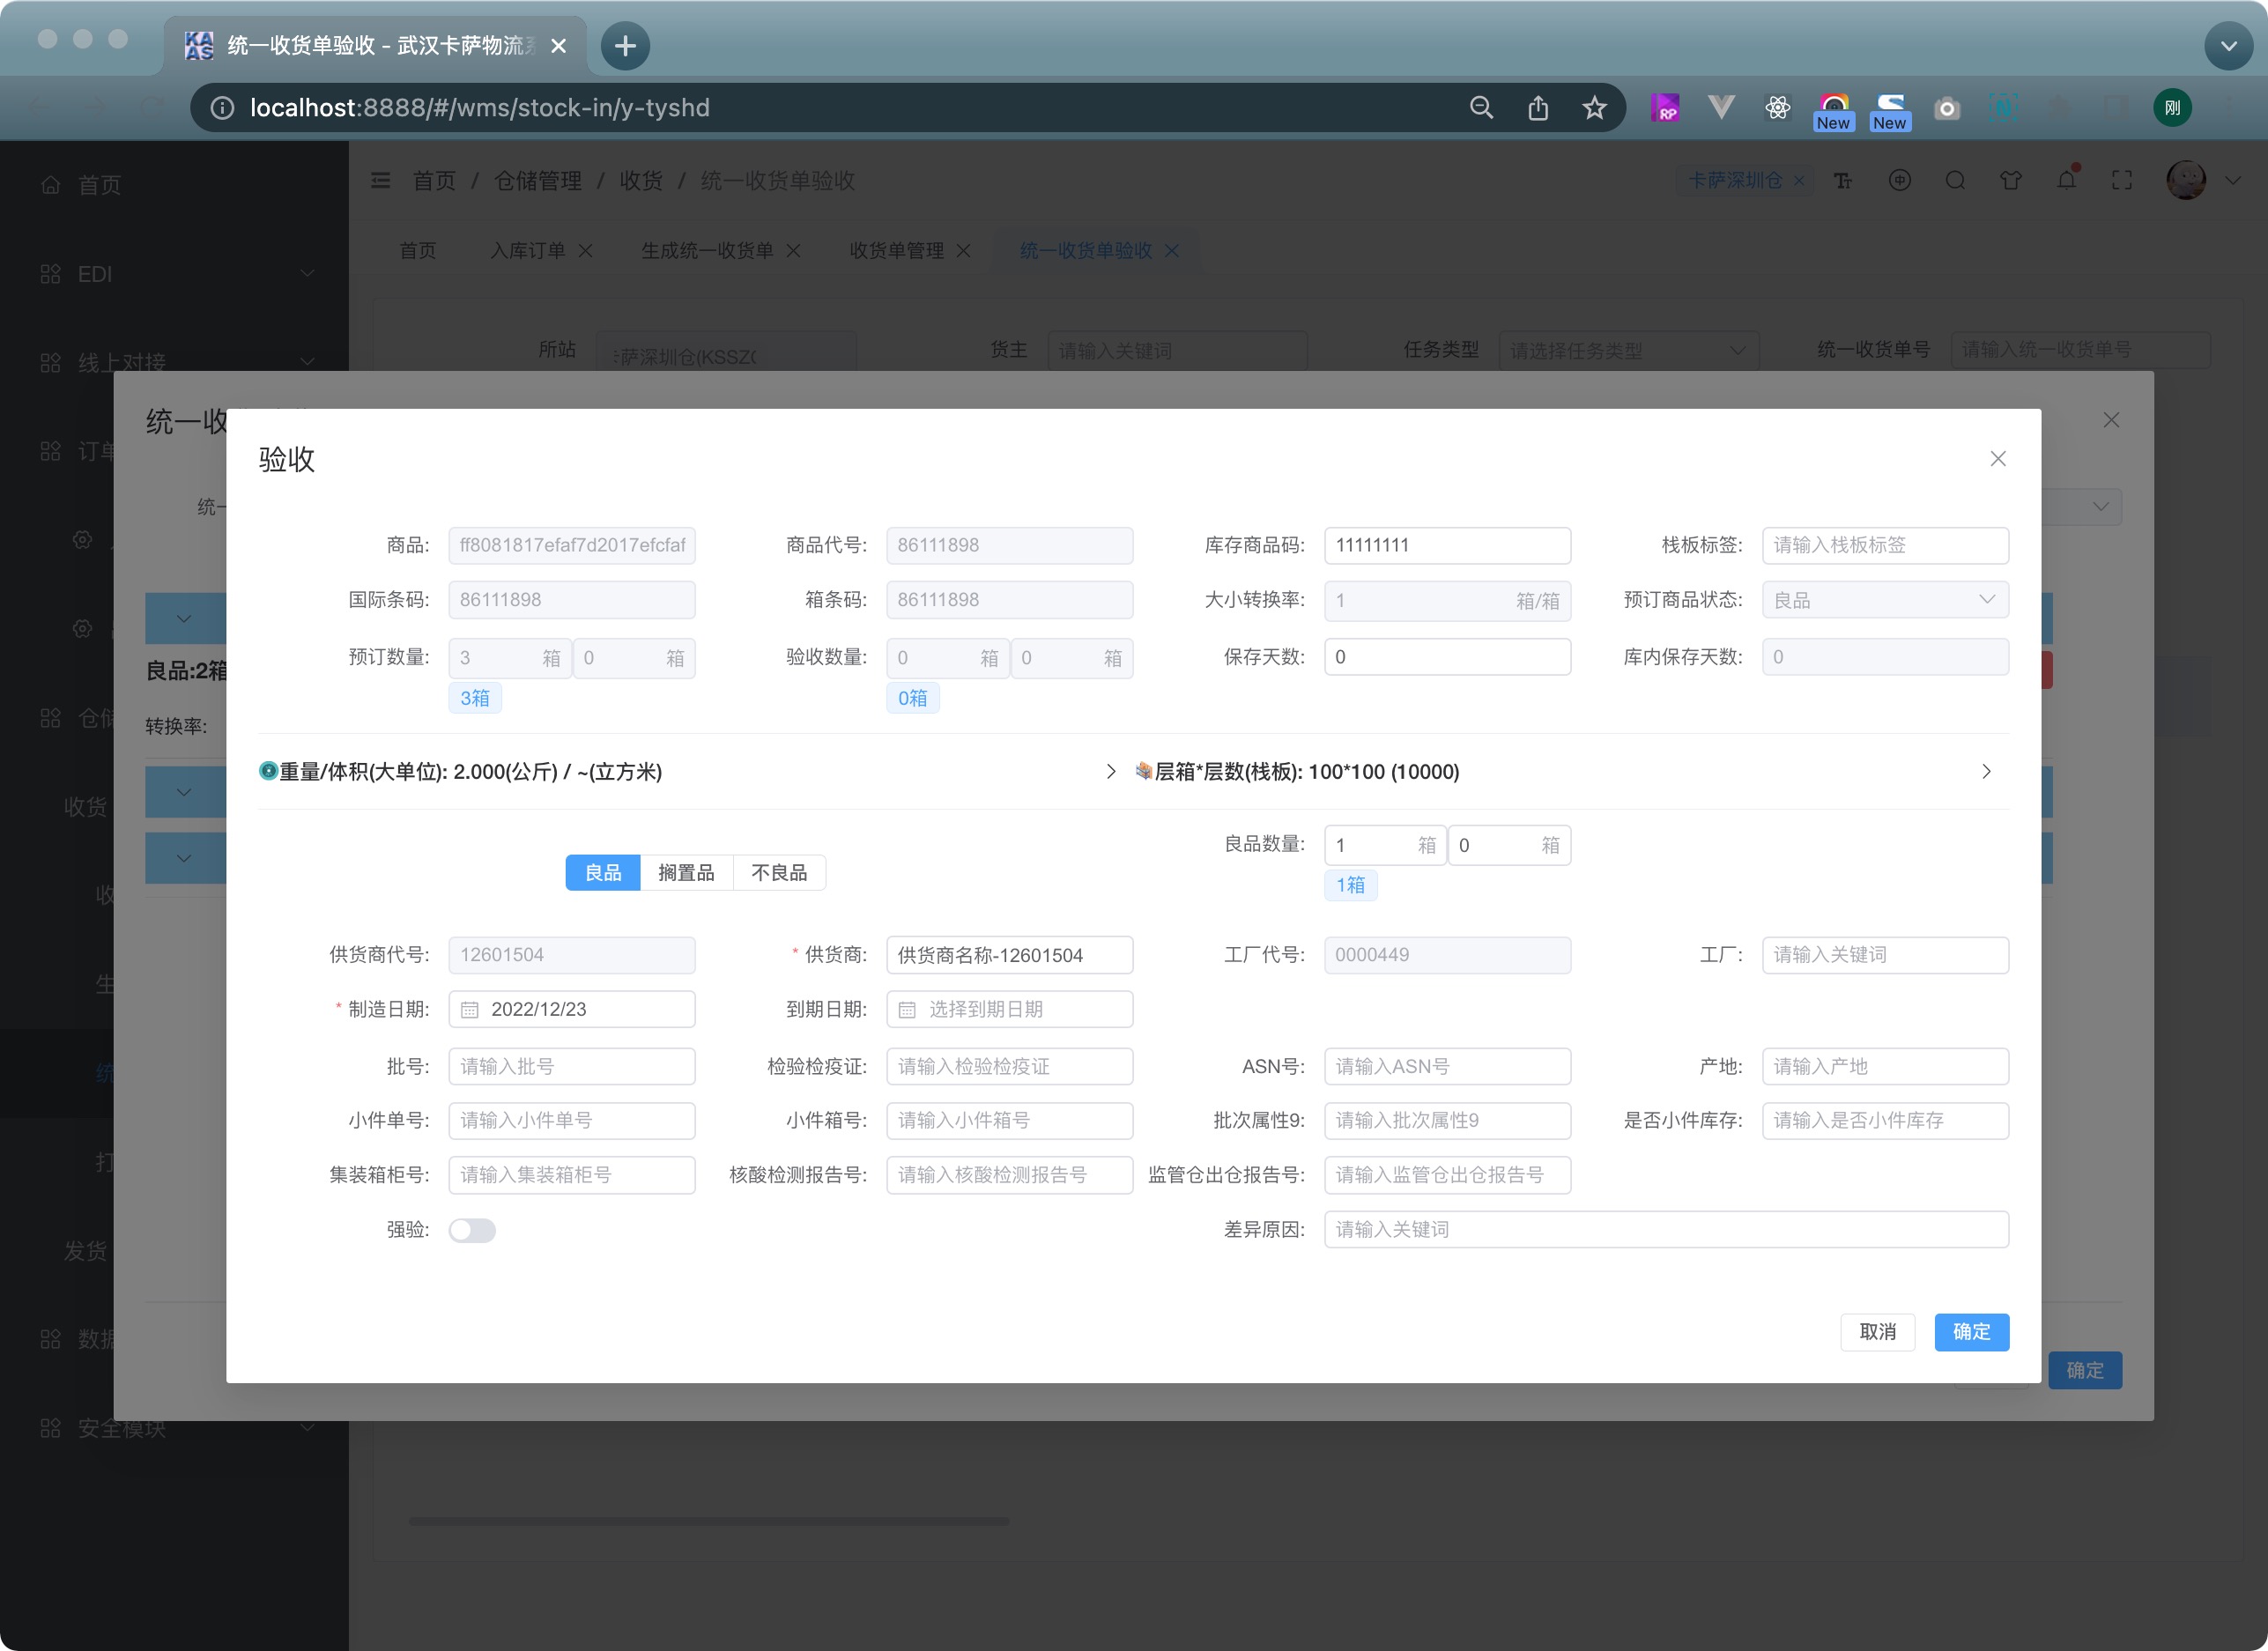Click the bookmark star icon in address bar

click(x=1594, y=108)
